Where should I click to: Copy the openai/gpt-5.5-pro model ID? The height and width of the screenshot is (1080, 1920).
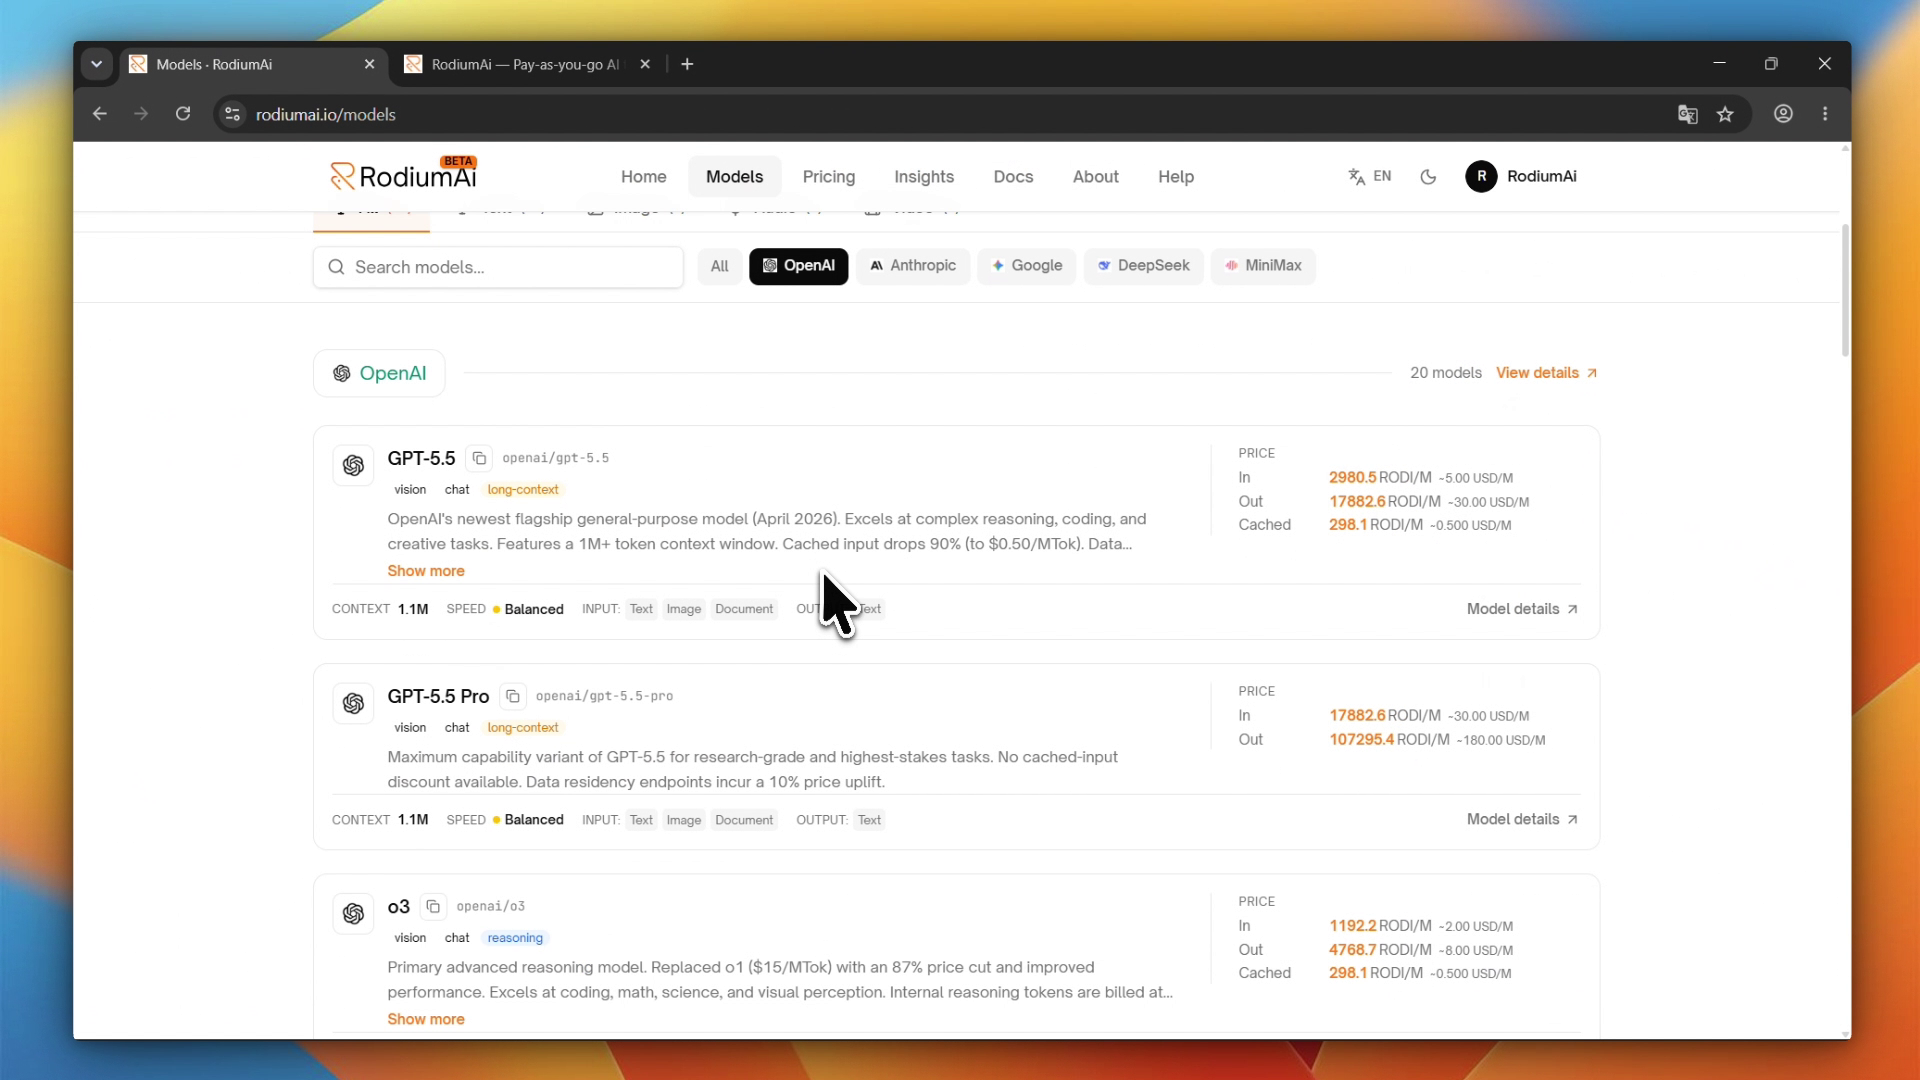513,696
